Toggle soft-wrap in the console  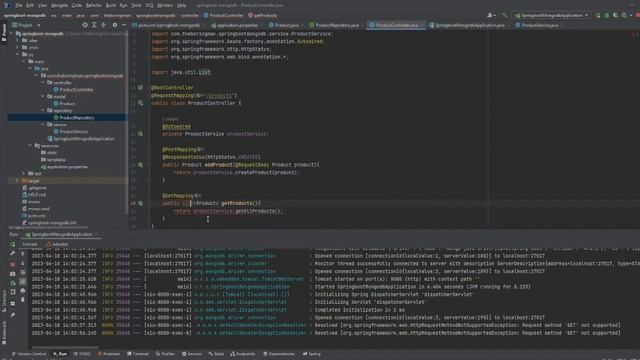pos(23,273)
